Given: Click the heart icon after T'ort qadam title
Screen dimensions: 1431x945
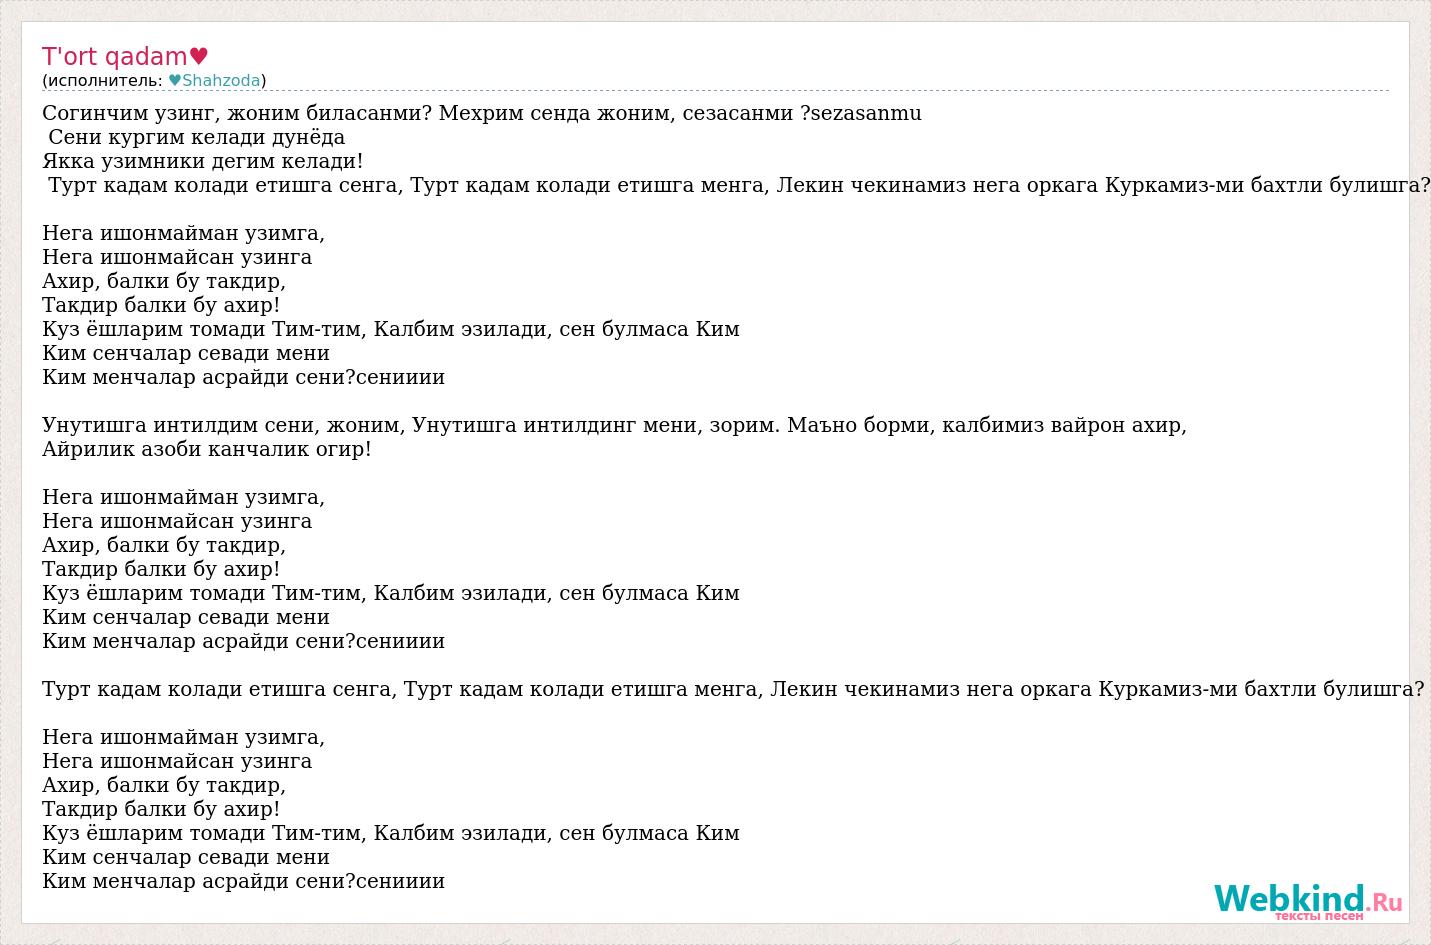Looking at the screenshot, I should click(x=198, y=57).
